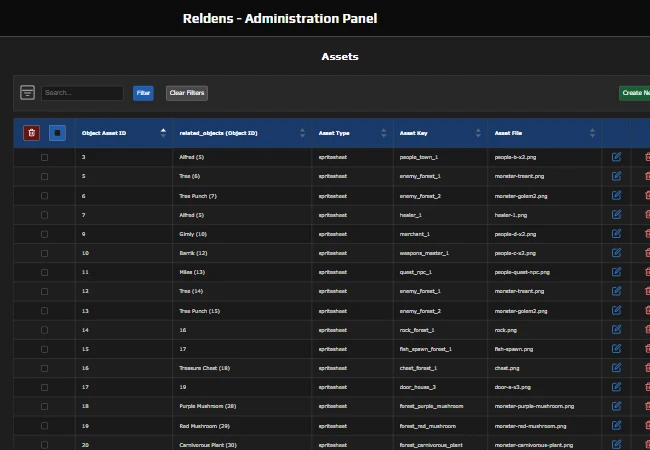This screenshot has height=450, width=650.
Task: Focus the Search input field
Action: pyautogui.click(x=82, y=93)
